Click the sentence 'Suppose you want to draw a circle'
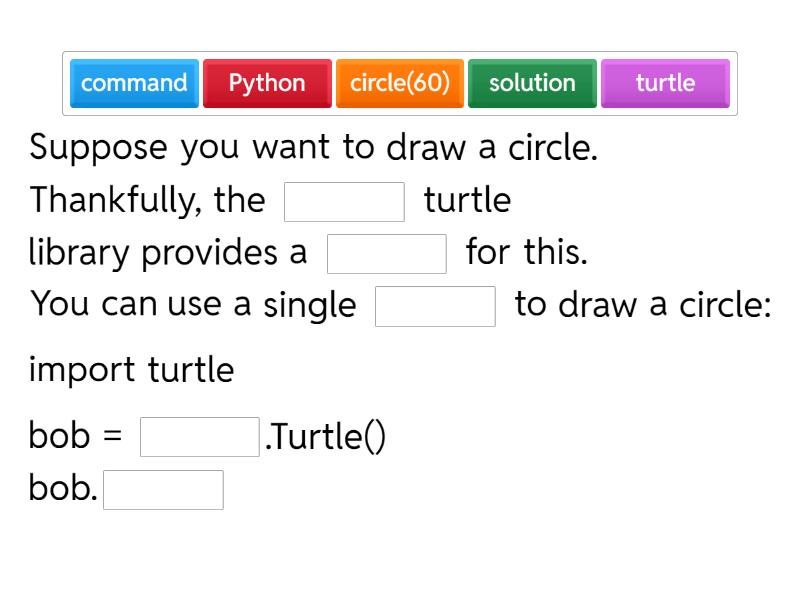This screenshot has width=800, height=600. point(300,147)
